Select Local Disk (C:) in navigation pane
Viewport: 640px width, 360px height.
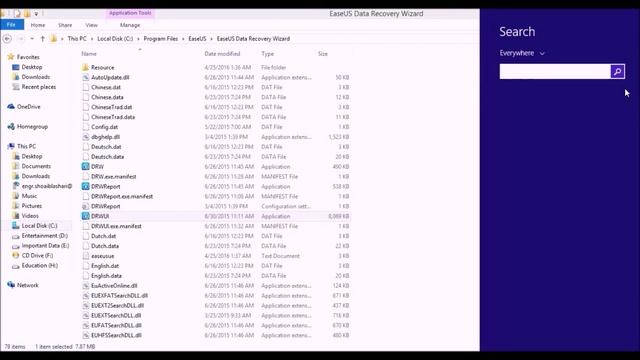[x=39, y=226]
